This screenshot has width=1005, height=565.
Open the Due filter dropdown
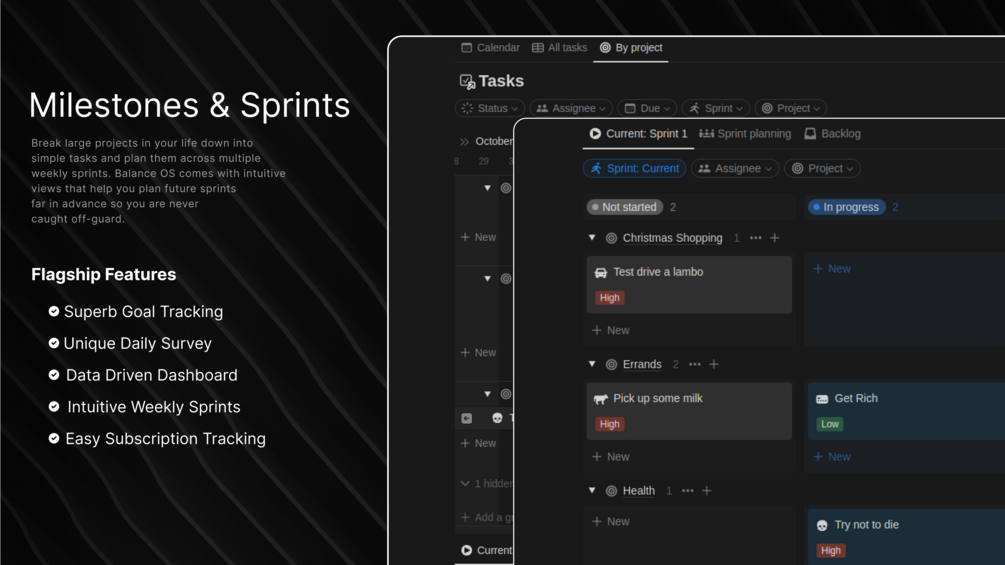647,108
